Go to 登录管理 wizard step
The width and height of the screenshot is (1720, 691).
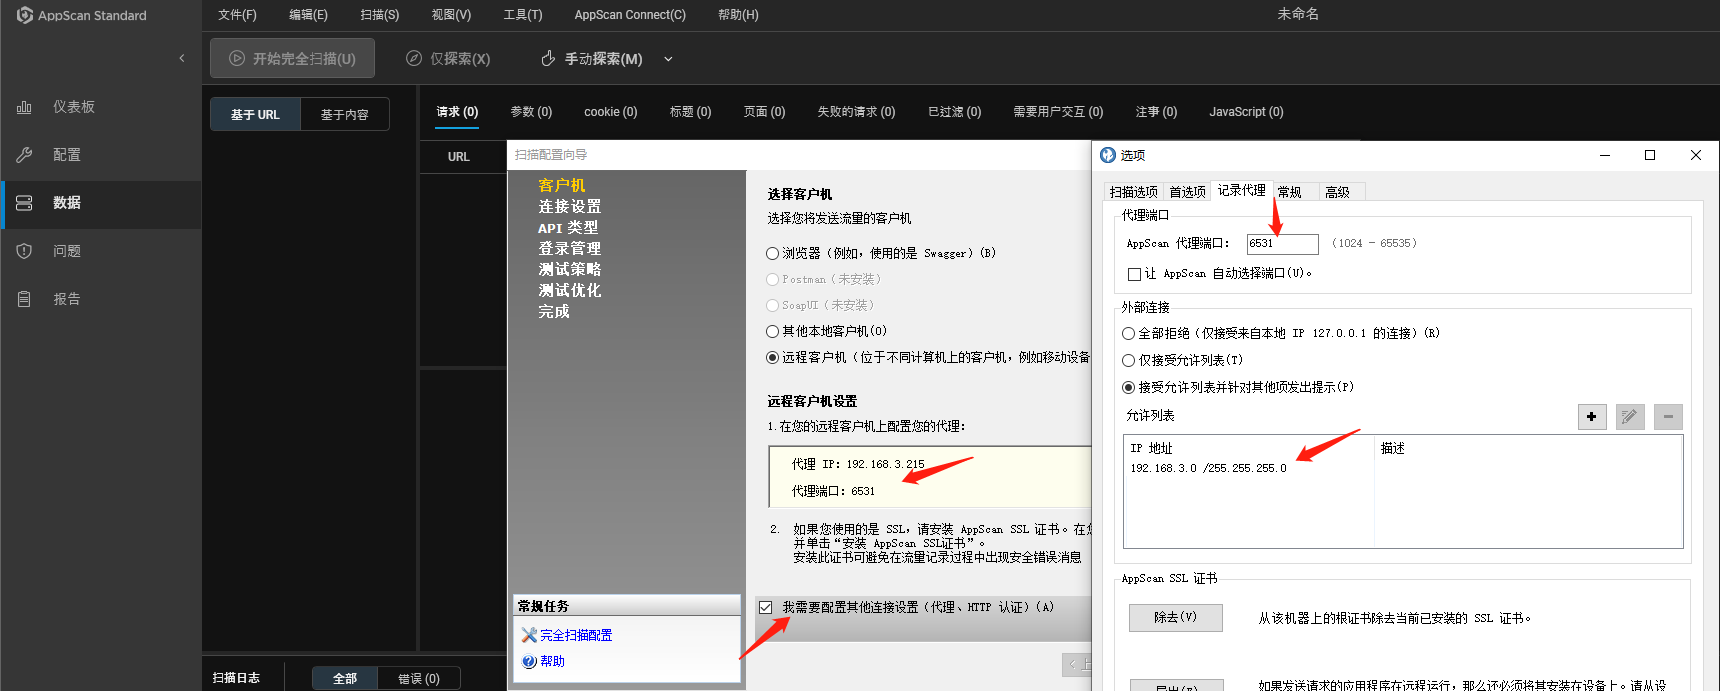pyautogui.click(x=570, y=248)
